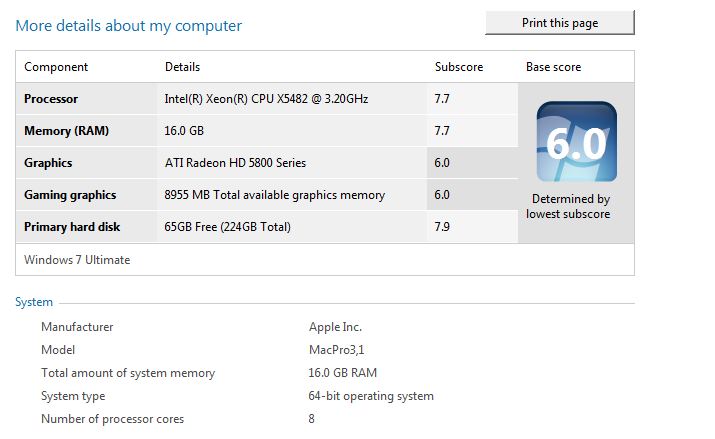
Task: Click the 64-bit operating system value
Action: click(x=371, y=396)
